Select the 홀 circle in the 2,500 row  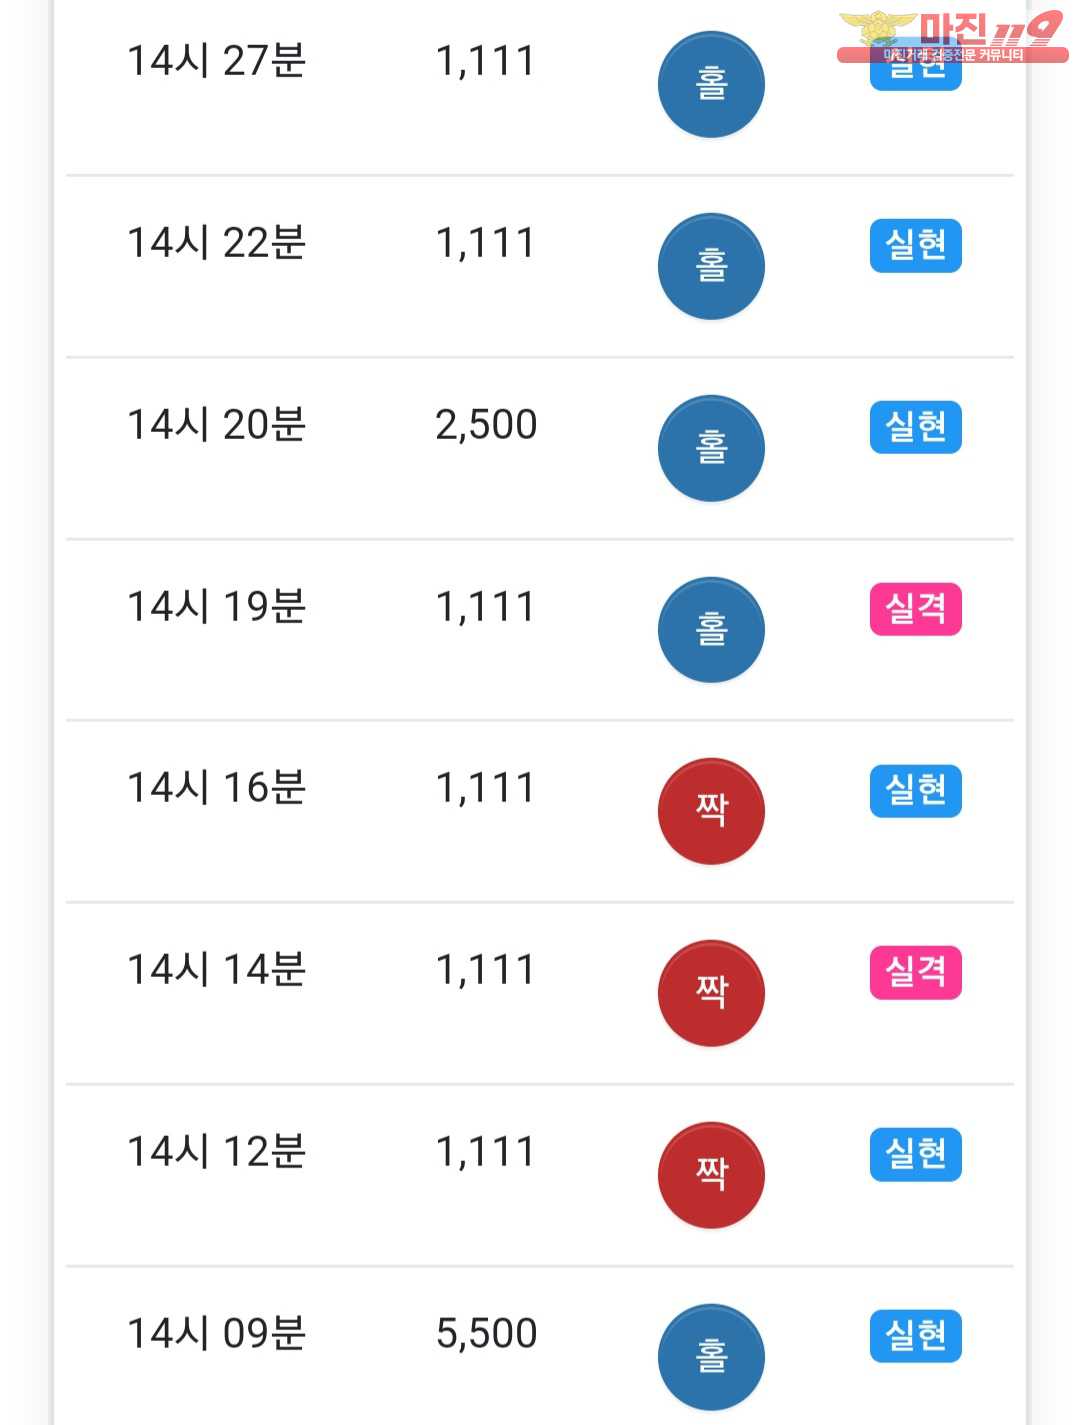[x=711, y=448]
